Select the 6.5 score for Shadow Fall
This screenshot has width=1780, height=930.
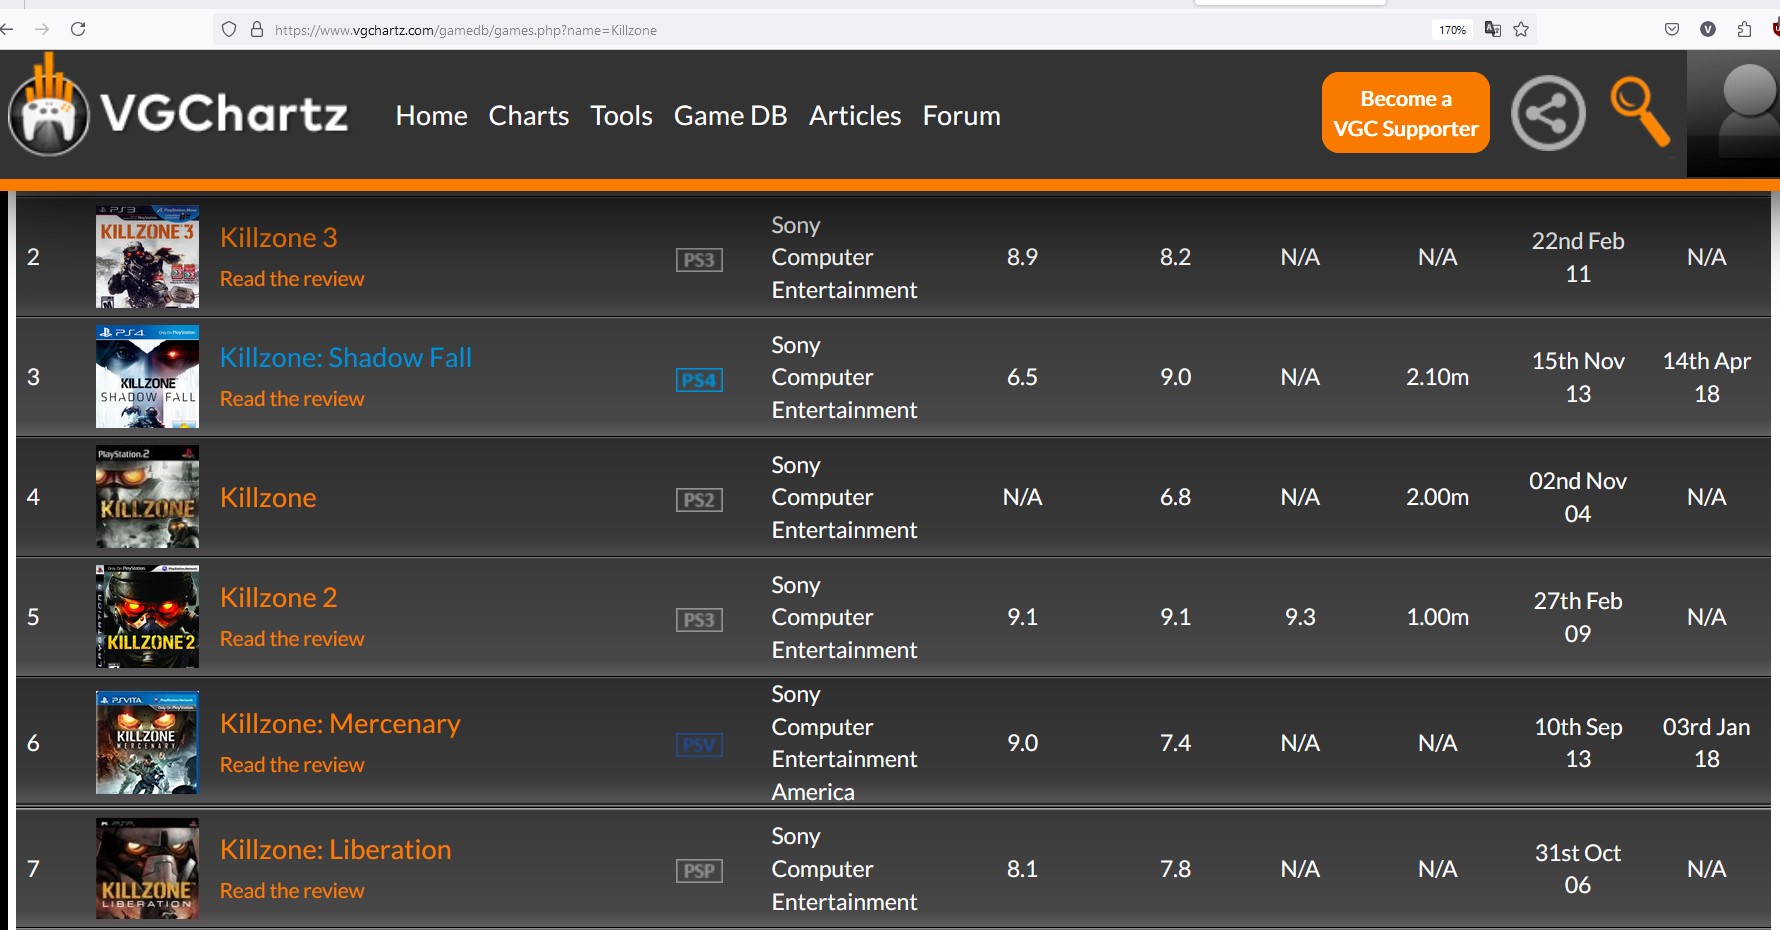1022,377
